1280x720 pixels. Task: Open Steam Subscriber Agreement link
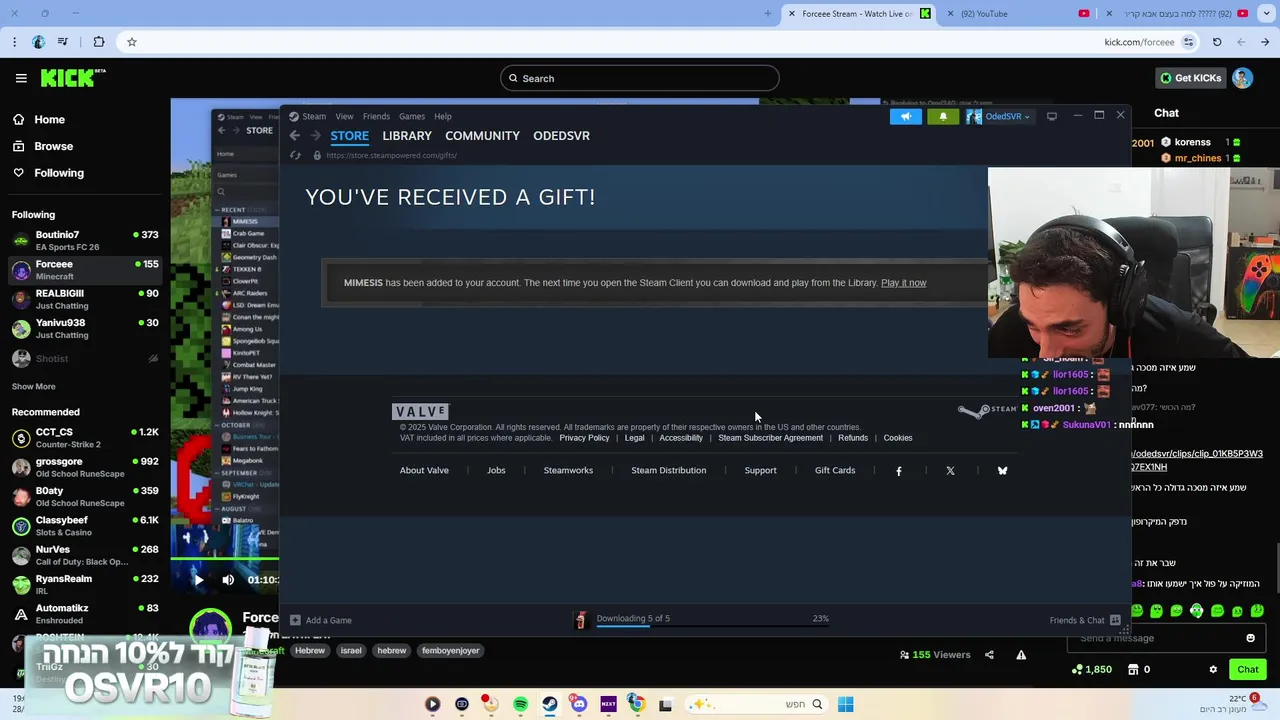(770, 438)
